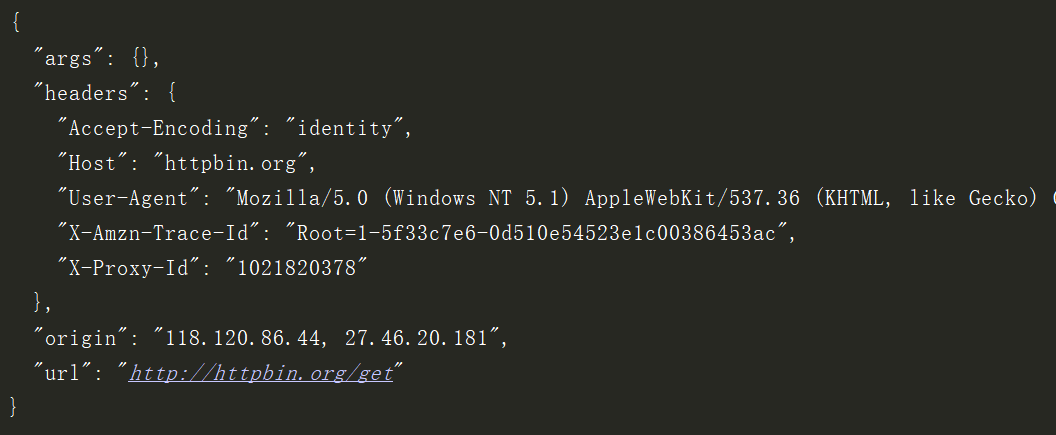Click the "args" key text

[x=67, y=58]
